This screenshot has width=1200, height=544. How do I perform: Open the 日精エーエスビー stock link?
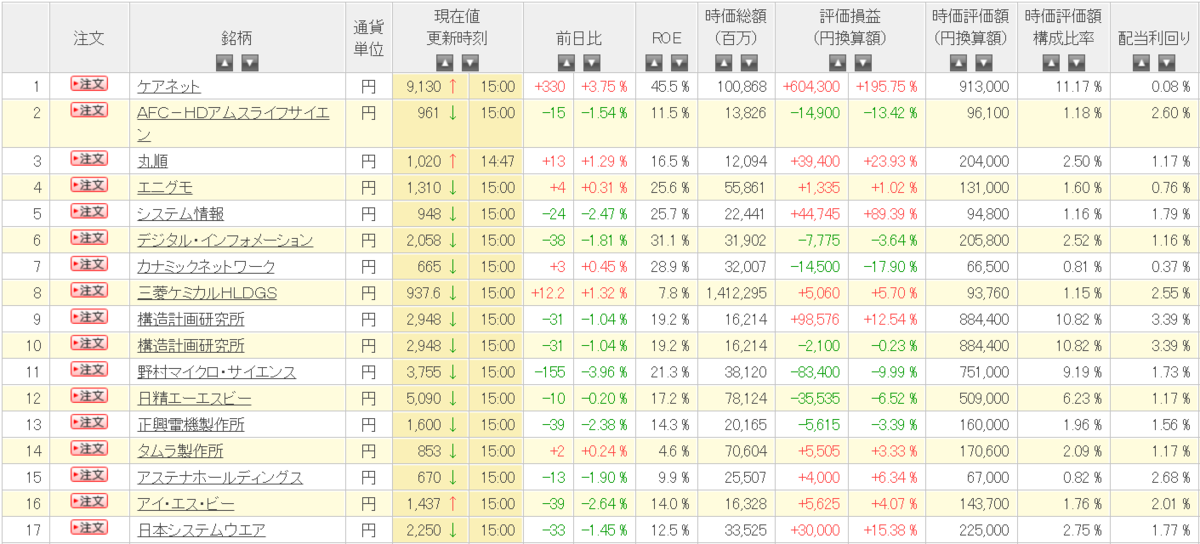(x=194, y=398)
